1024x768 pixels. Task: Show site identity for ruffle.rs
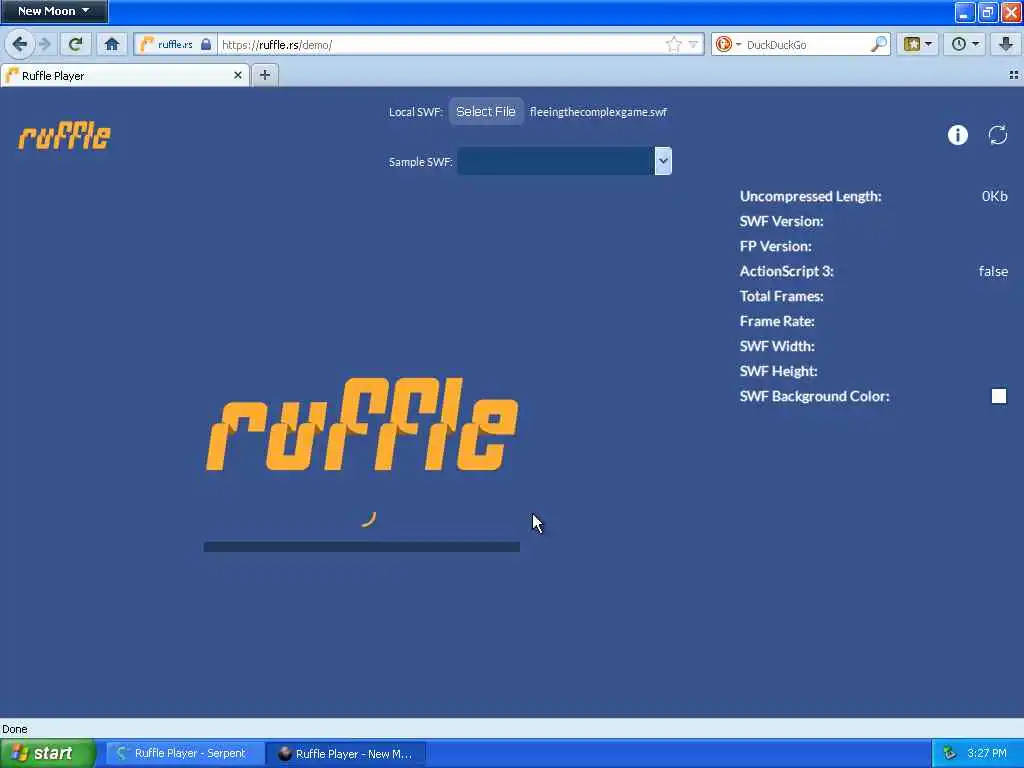pos(176,44)
